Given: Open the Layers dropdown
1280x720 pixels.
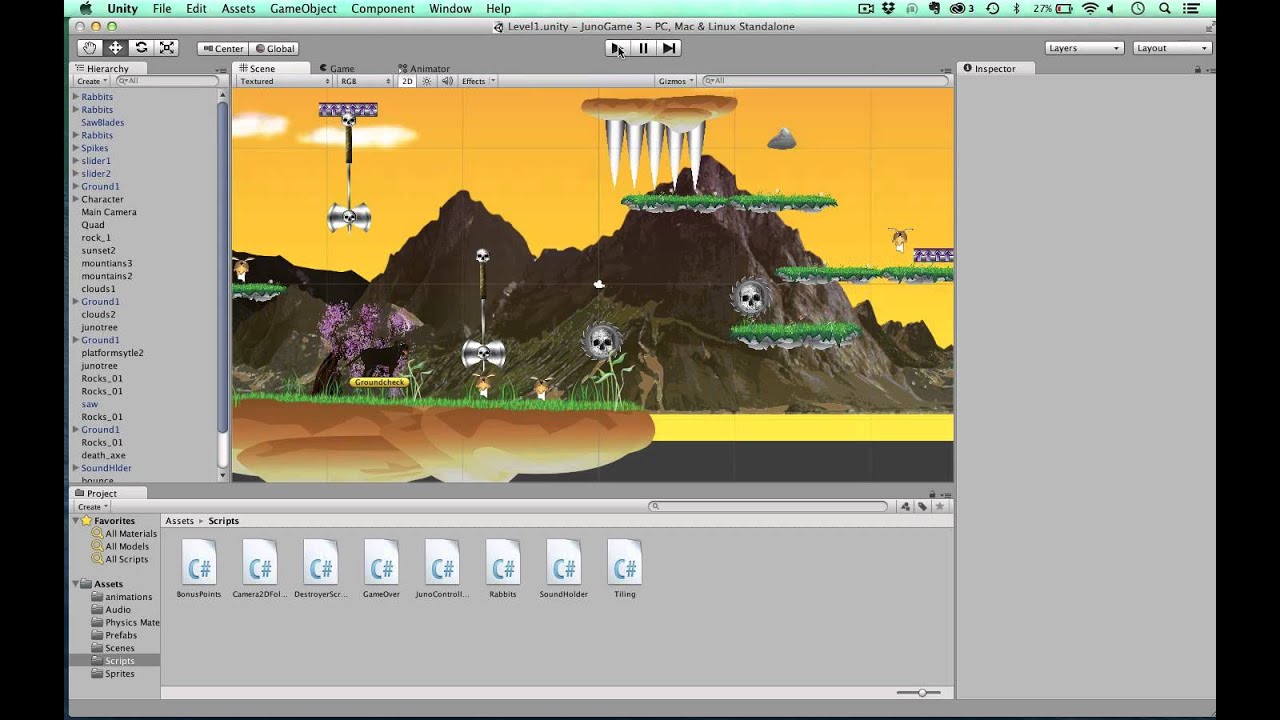Looking at the screenshot, I should (x=1084, y=48).
